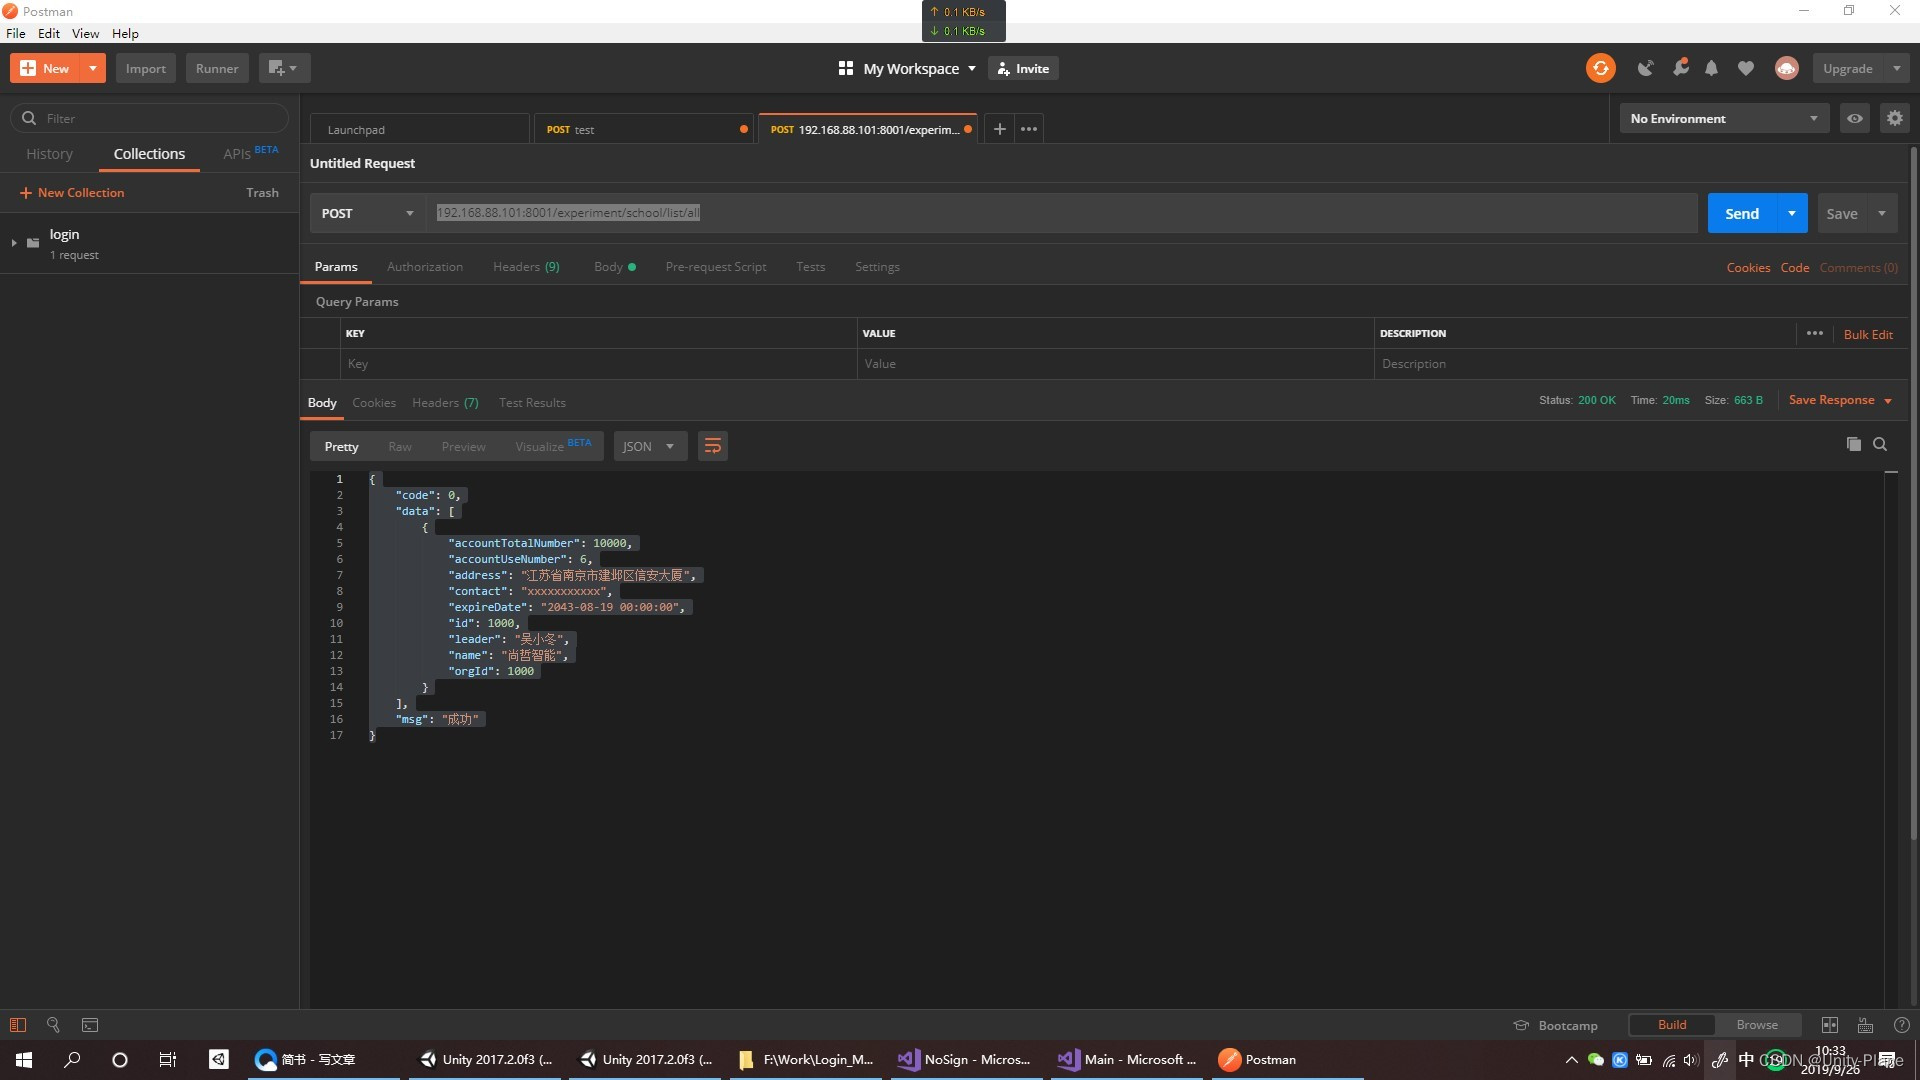Open the Postman console icon

[x=90, y=1025]
